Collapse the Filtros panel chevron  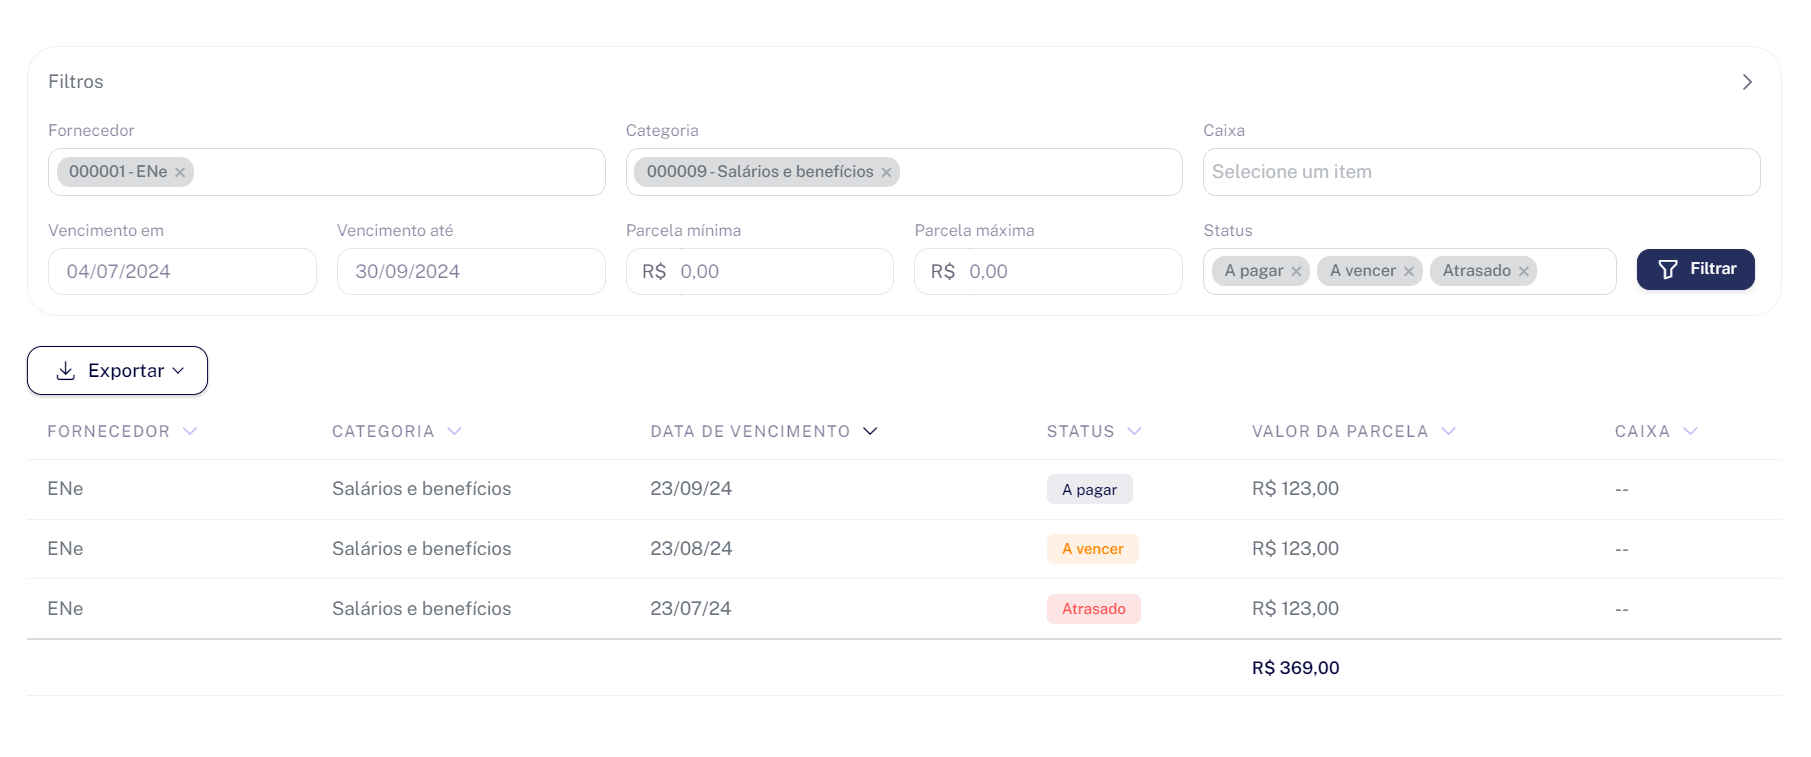[1747, 82]
